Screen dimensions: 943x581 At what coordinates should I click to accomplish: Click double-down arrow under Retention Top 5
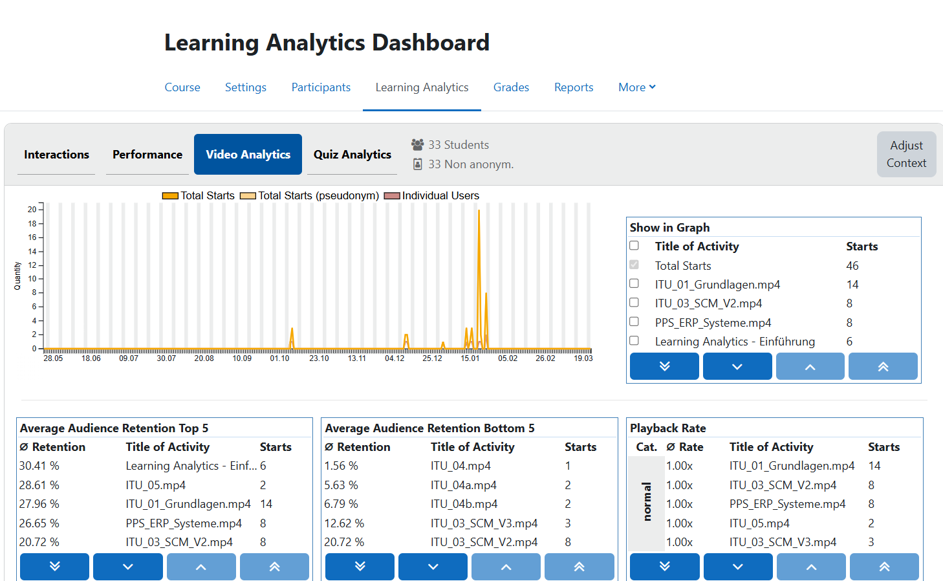point(55,567)
